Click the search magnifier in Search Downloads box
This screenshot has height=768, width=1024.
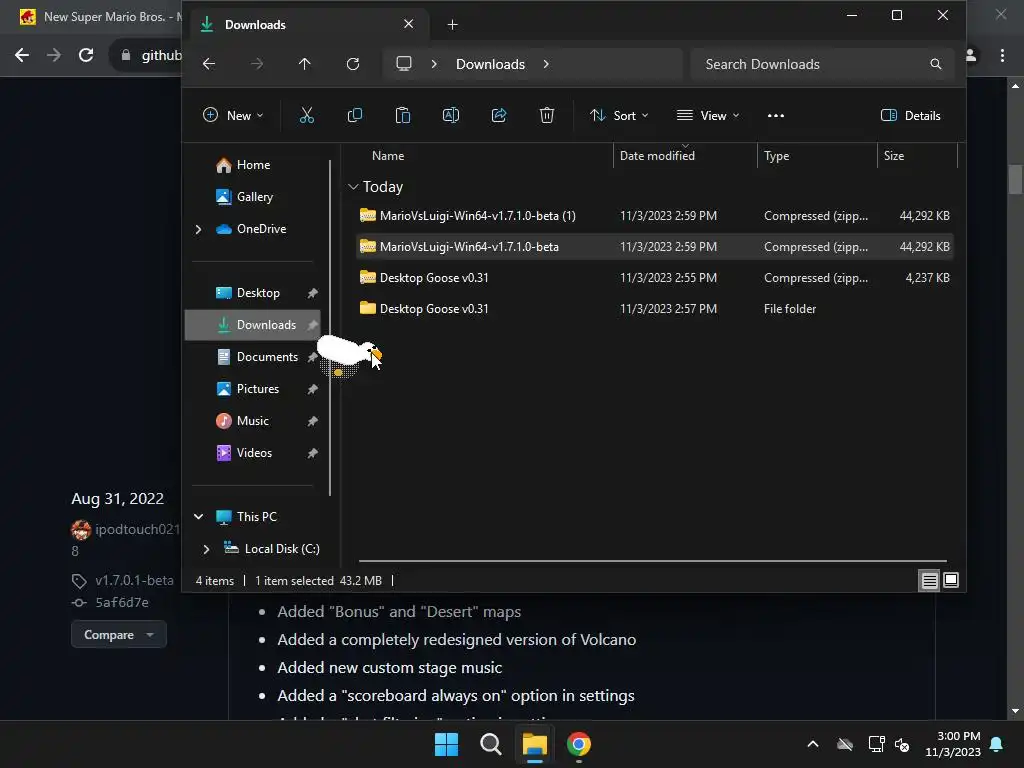click(936, 64)
